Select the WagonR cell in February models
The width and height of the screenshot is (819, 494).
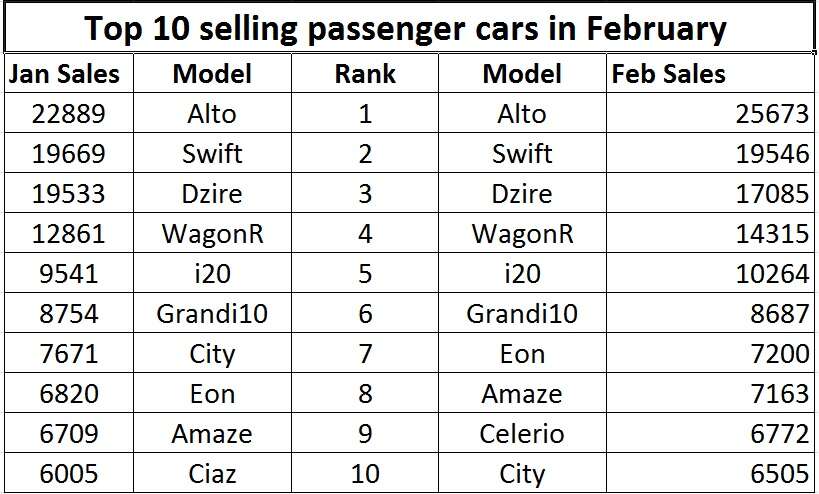(x=522, y=233)
